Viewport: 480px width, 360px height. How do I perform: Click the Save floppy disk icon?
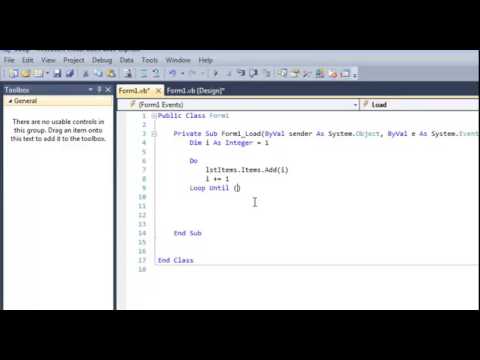pyautogui.click(x=58, y=73)
